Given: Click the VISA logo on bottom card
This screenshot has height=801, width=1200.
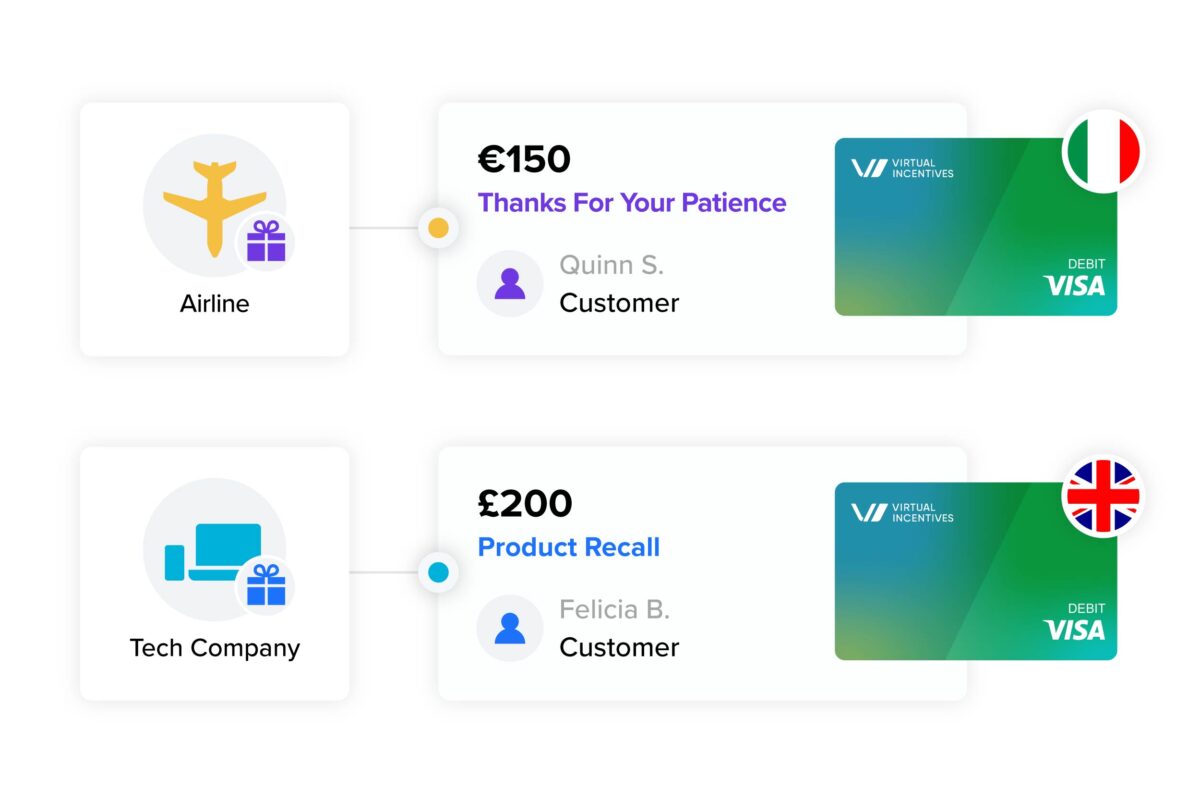Looking at the screenshot, I should [1075, 630].
